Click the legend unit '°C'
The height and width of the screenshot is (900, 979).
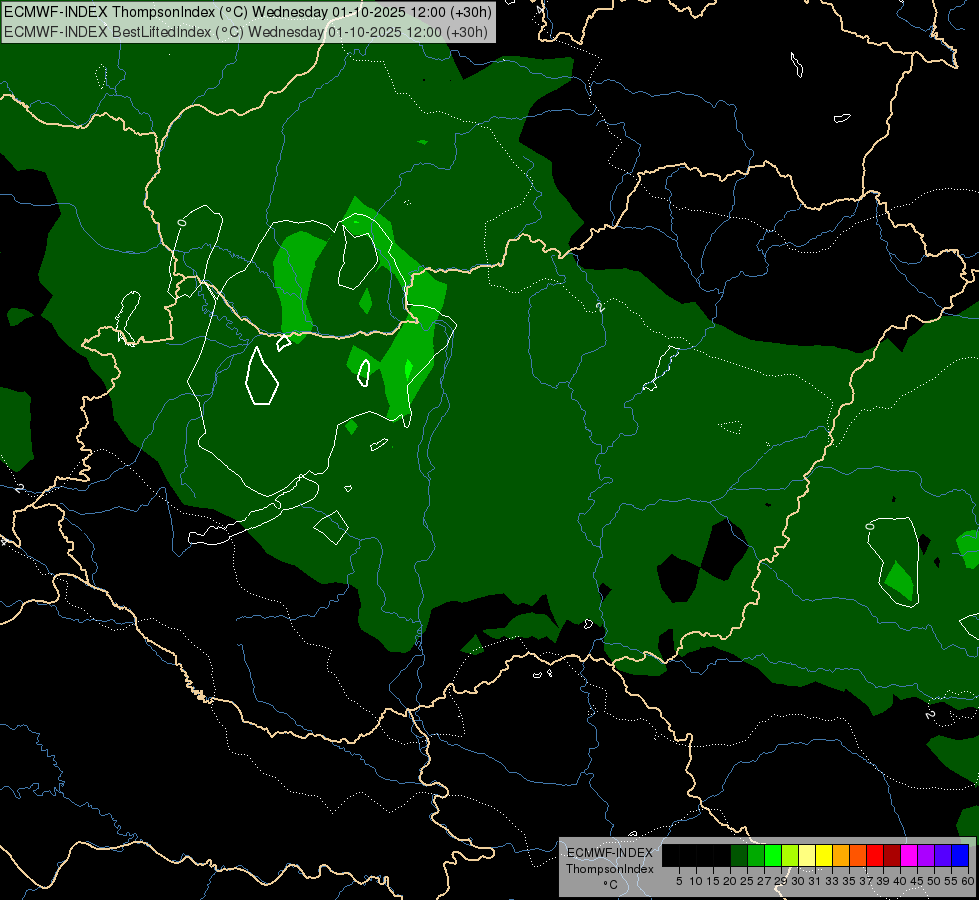pyautogui.click(x=611, y=884)
